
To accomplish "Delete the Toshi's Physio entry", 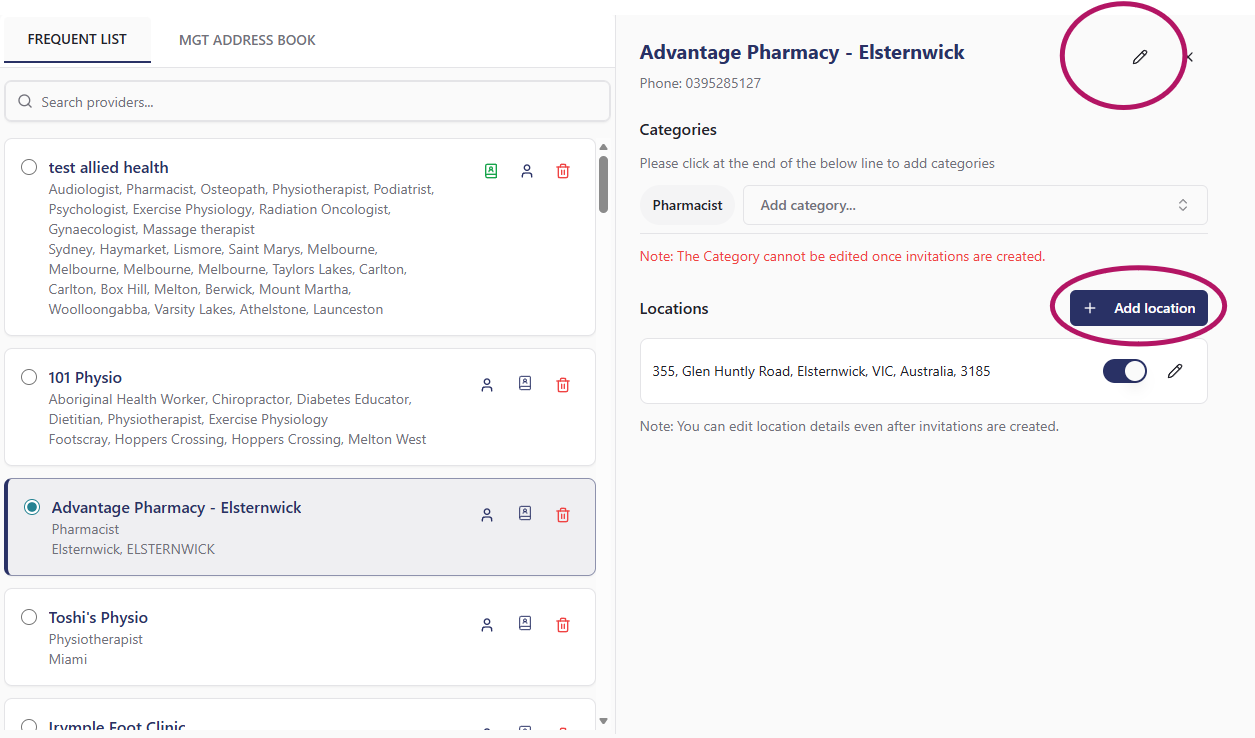I will point(563,625).
